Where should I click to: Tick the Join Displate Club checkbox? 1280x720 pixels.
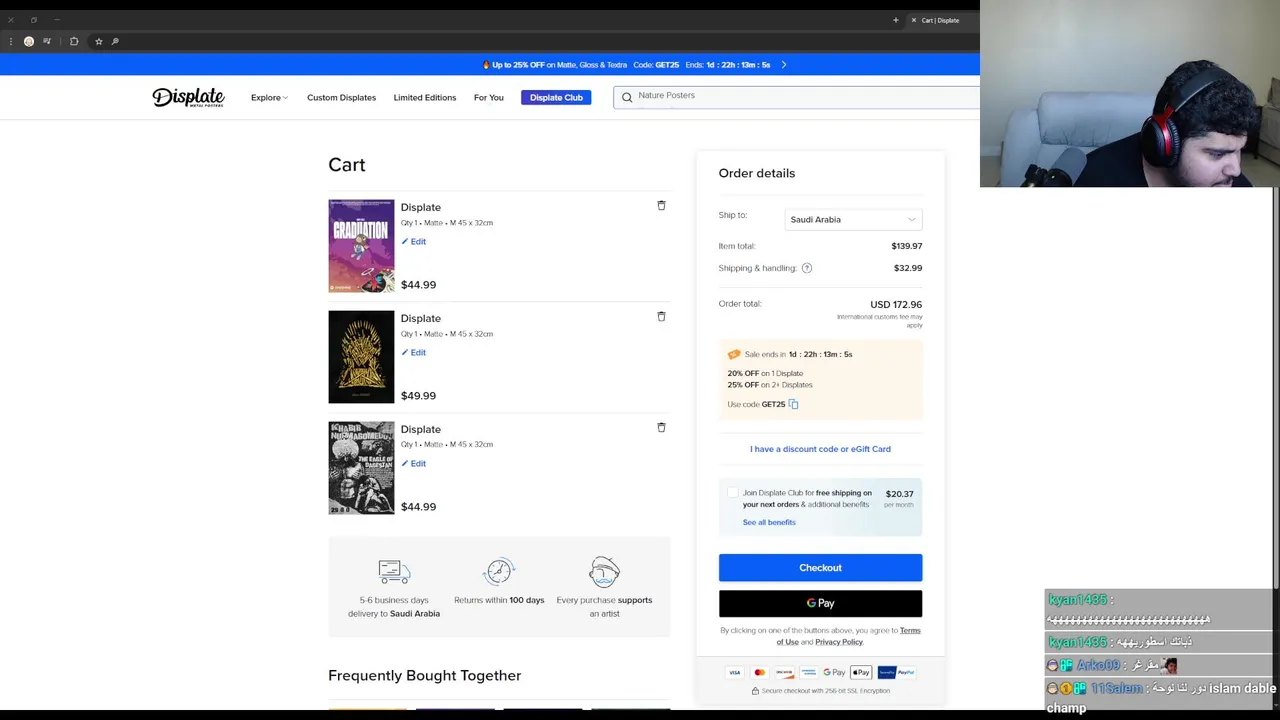[732, 492]
